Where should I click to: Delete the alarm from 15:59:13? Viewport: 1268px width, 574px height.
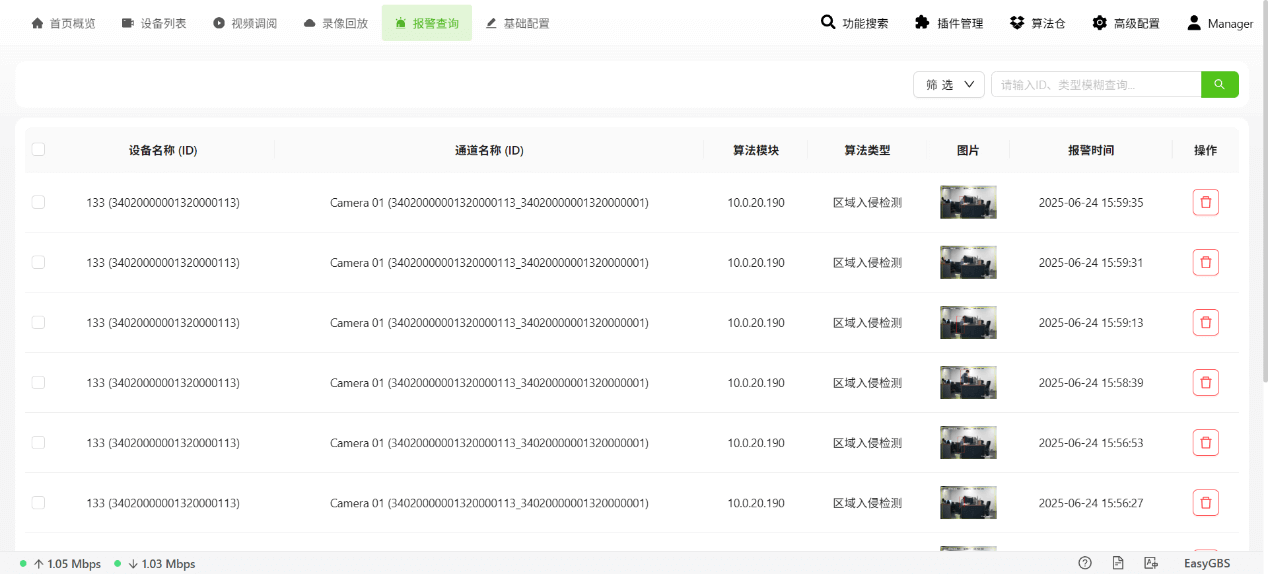point(1205,323)
